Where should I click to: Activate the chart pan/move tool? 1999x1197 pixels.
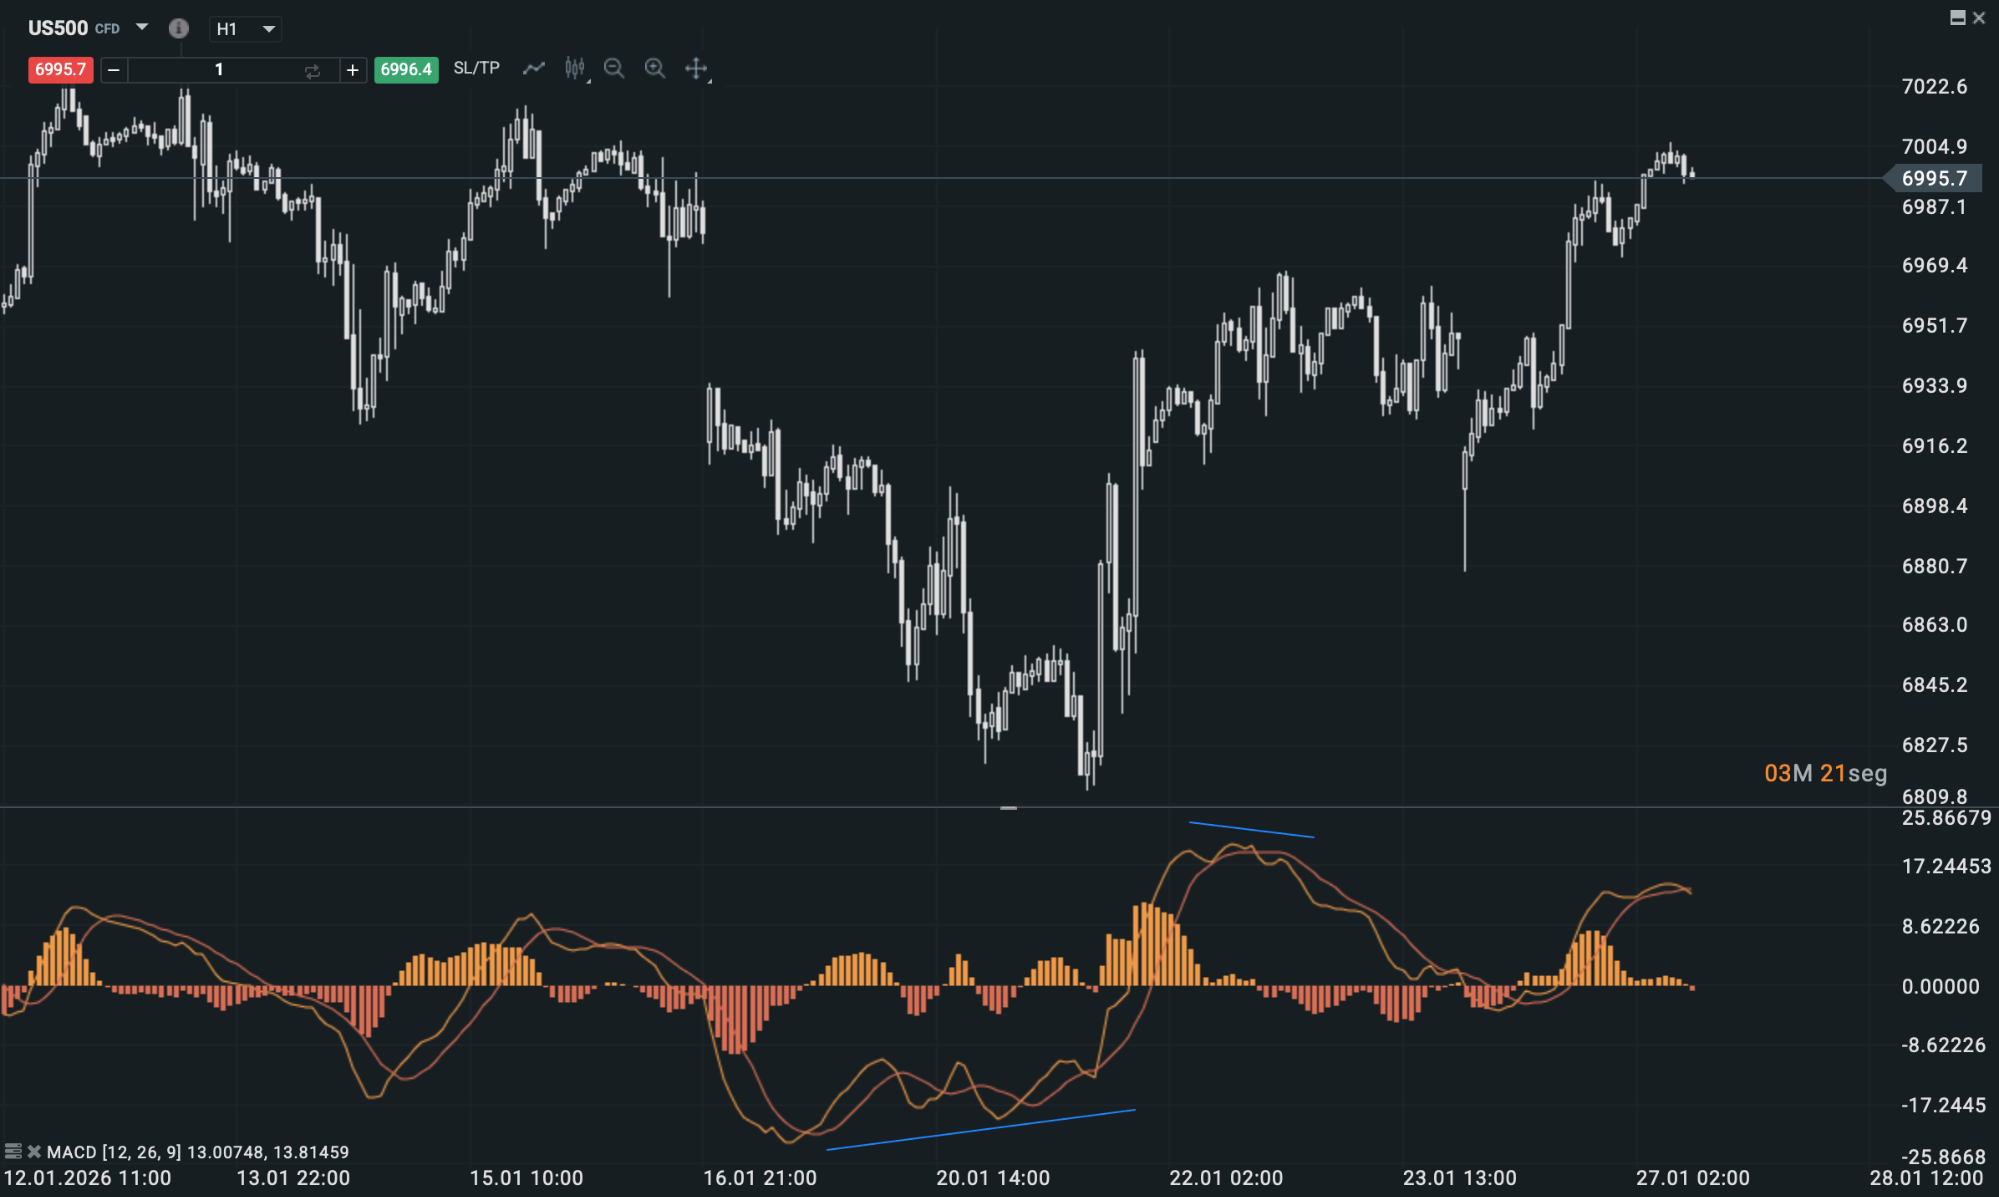696,68
